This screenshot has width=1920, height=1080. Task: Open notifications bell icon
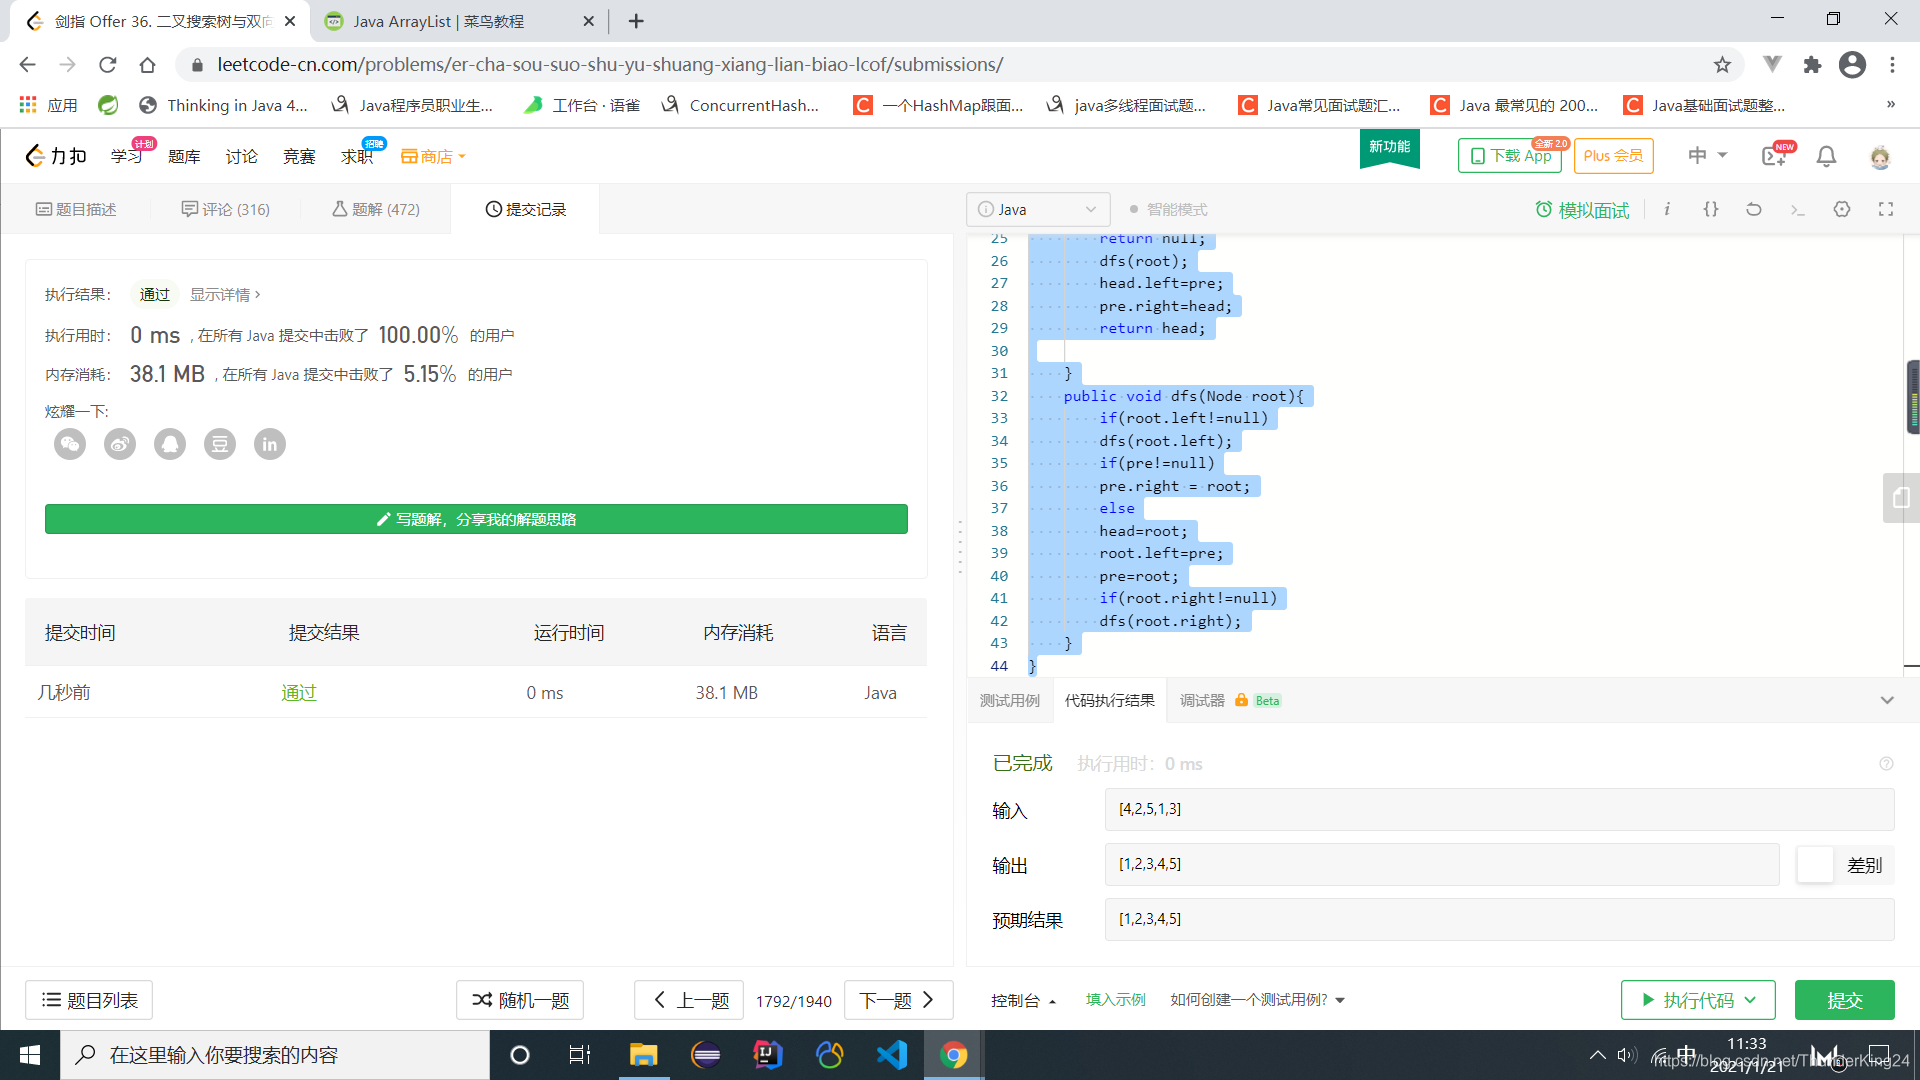click(x=1826, y=156)
